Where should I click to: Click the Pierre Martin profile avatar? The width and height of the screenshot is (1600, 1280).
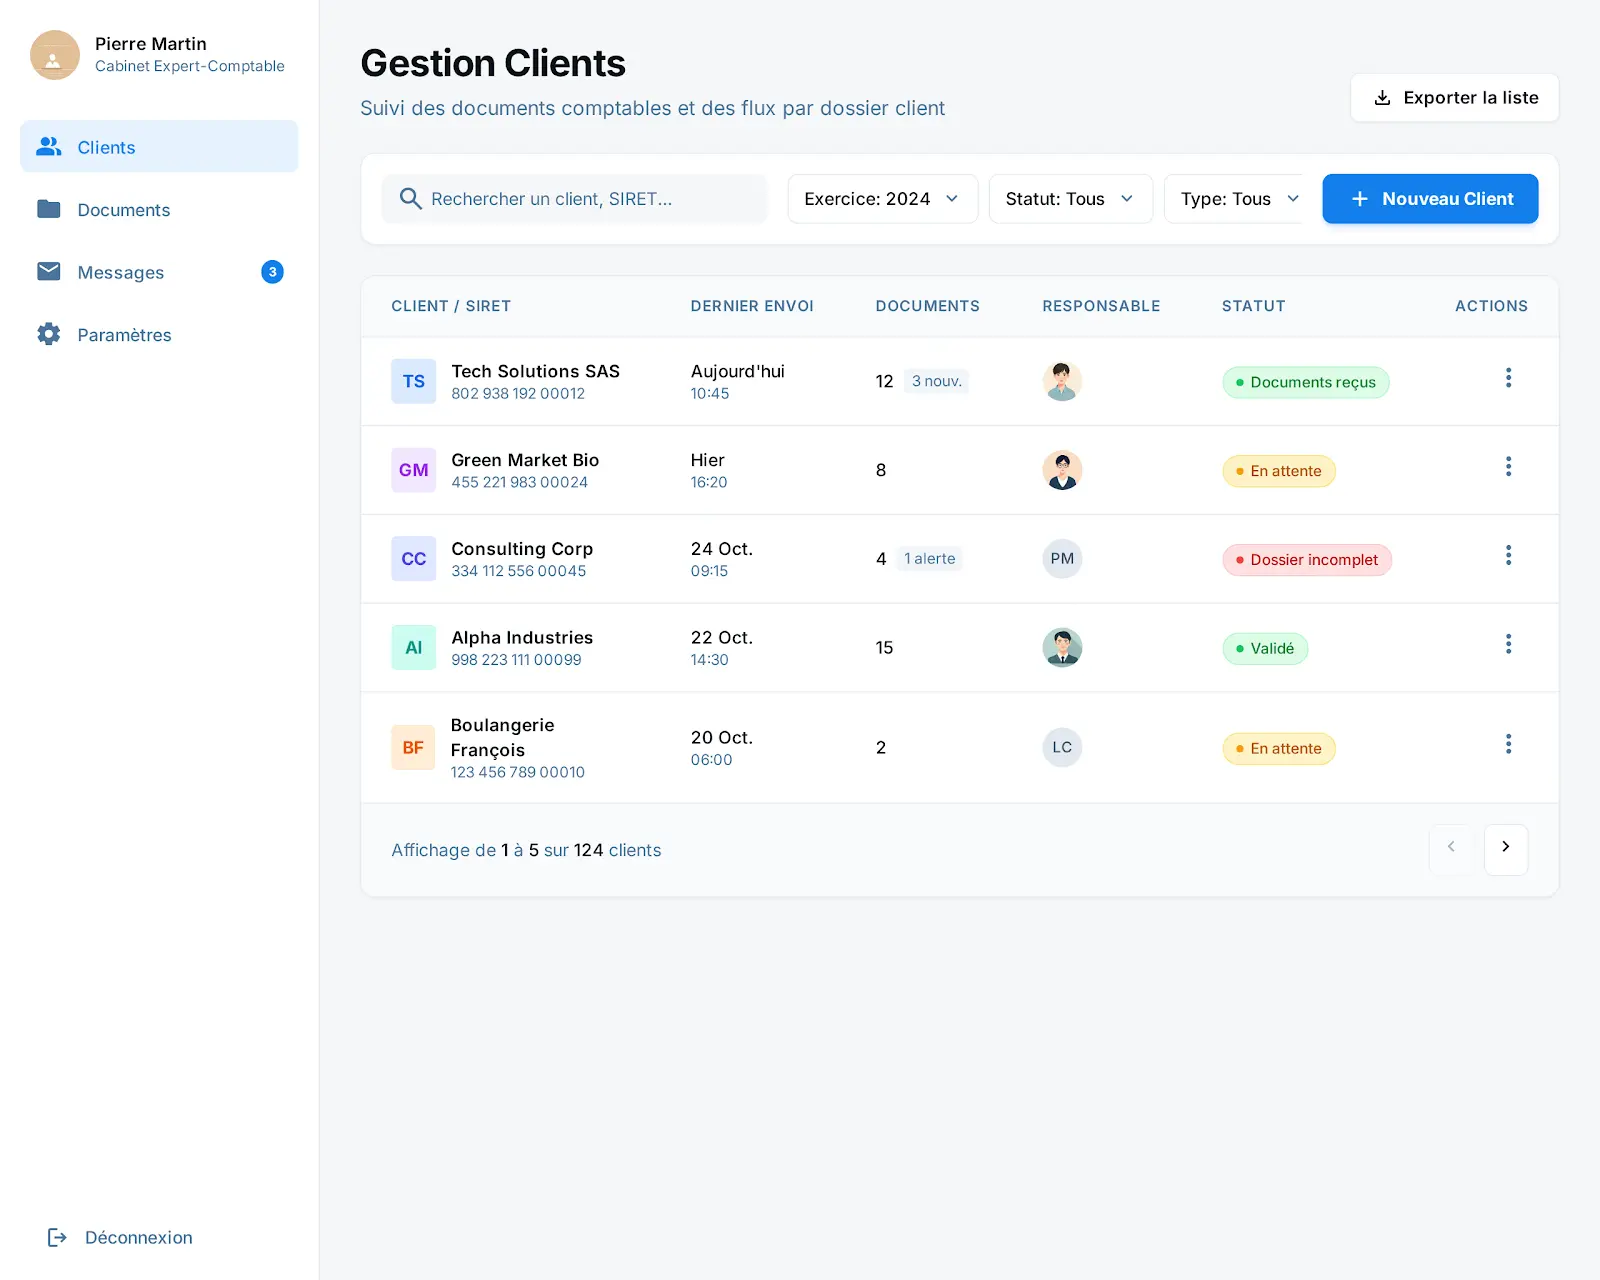point(55,55)
